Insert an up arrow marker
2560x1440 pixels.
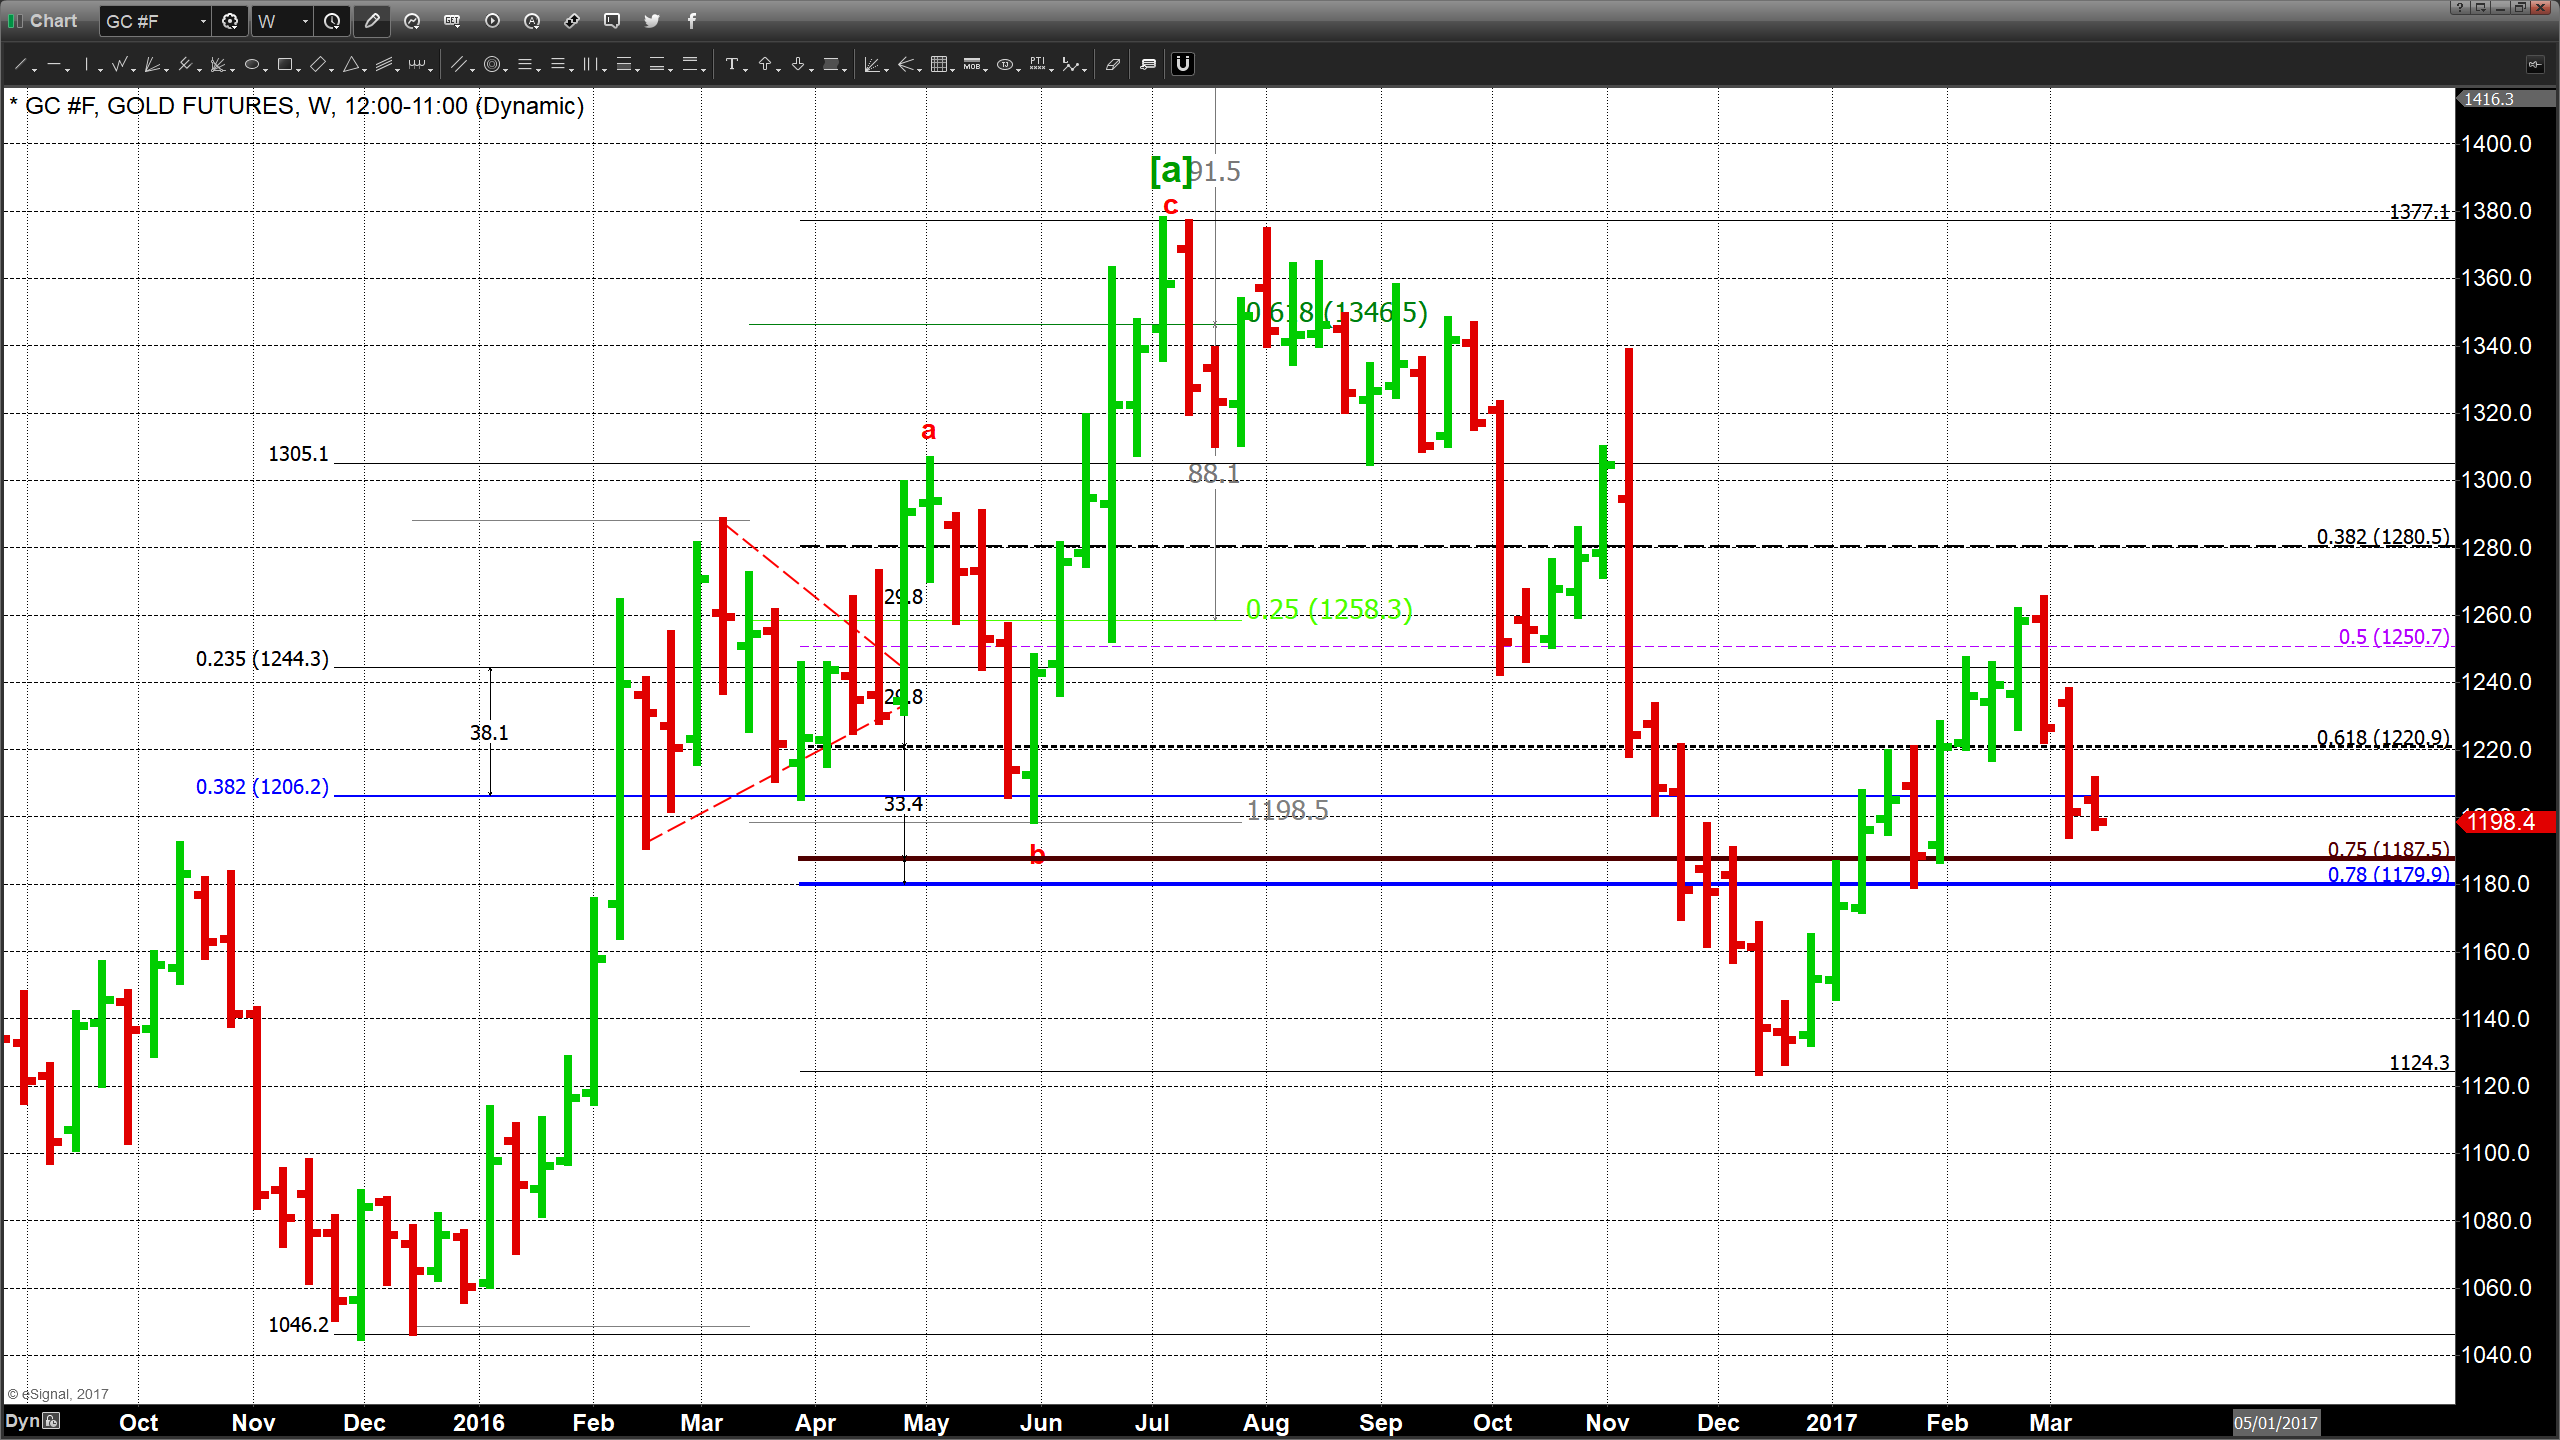[x=766, y=65]
